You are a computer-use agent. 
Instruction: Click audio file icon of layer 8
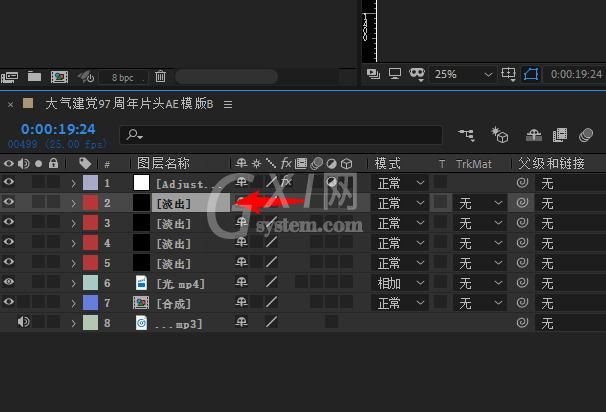coord(141,323)
